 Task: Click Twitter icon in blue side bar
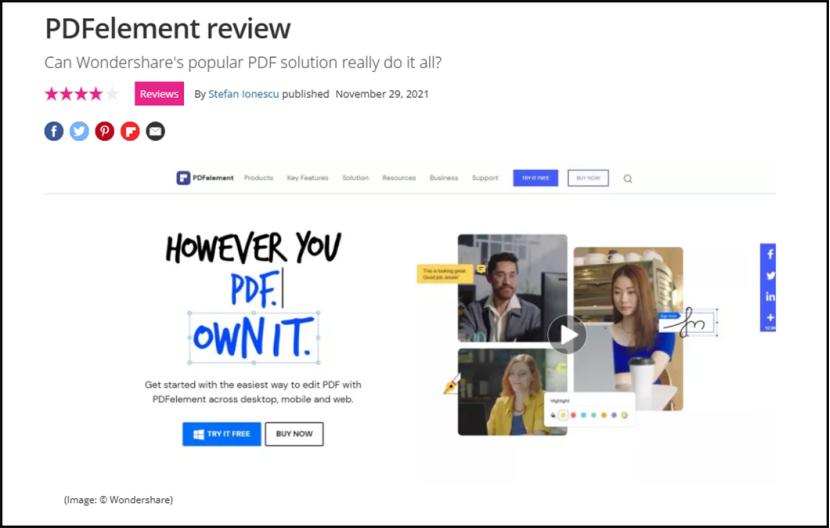coord(770,275)
